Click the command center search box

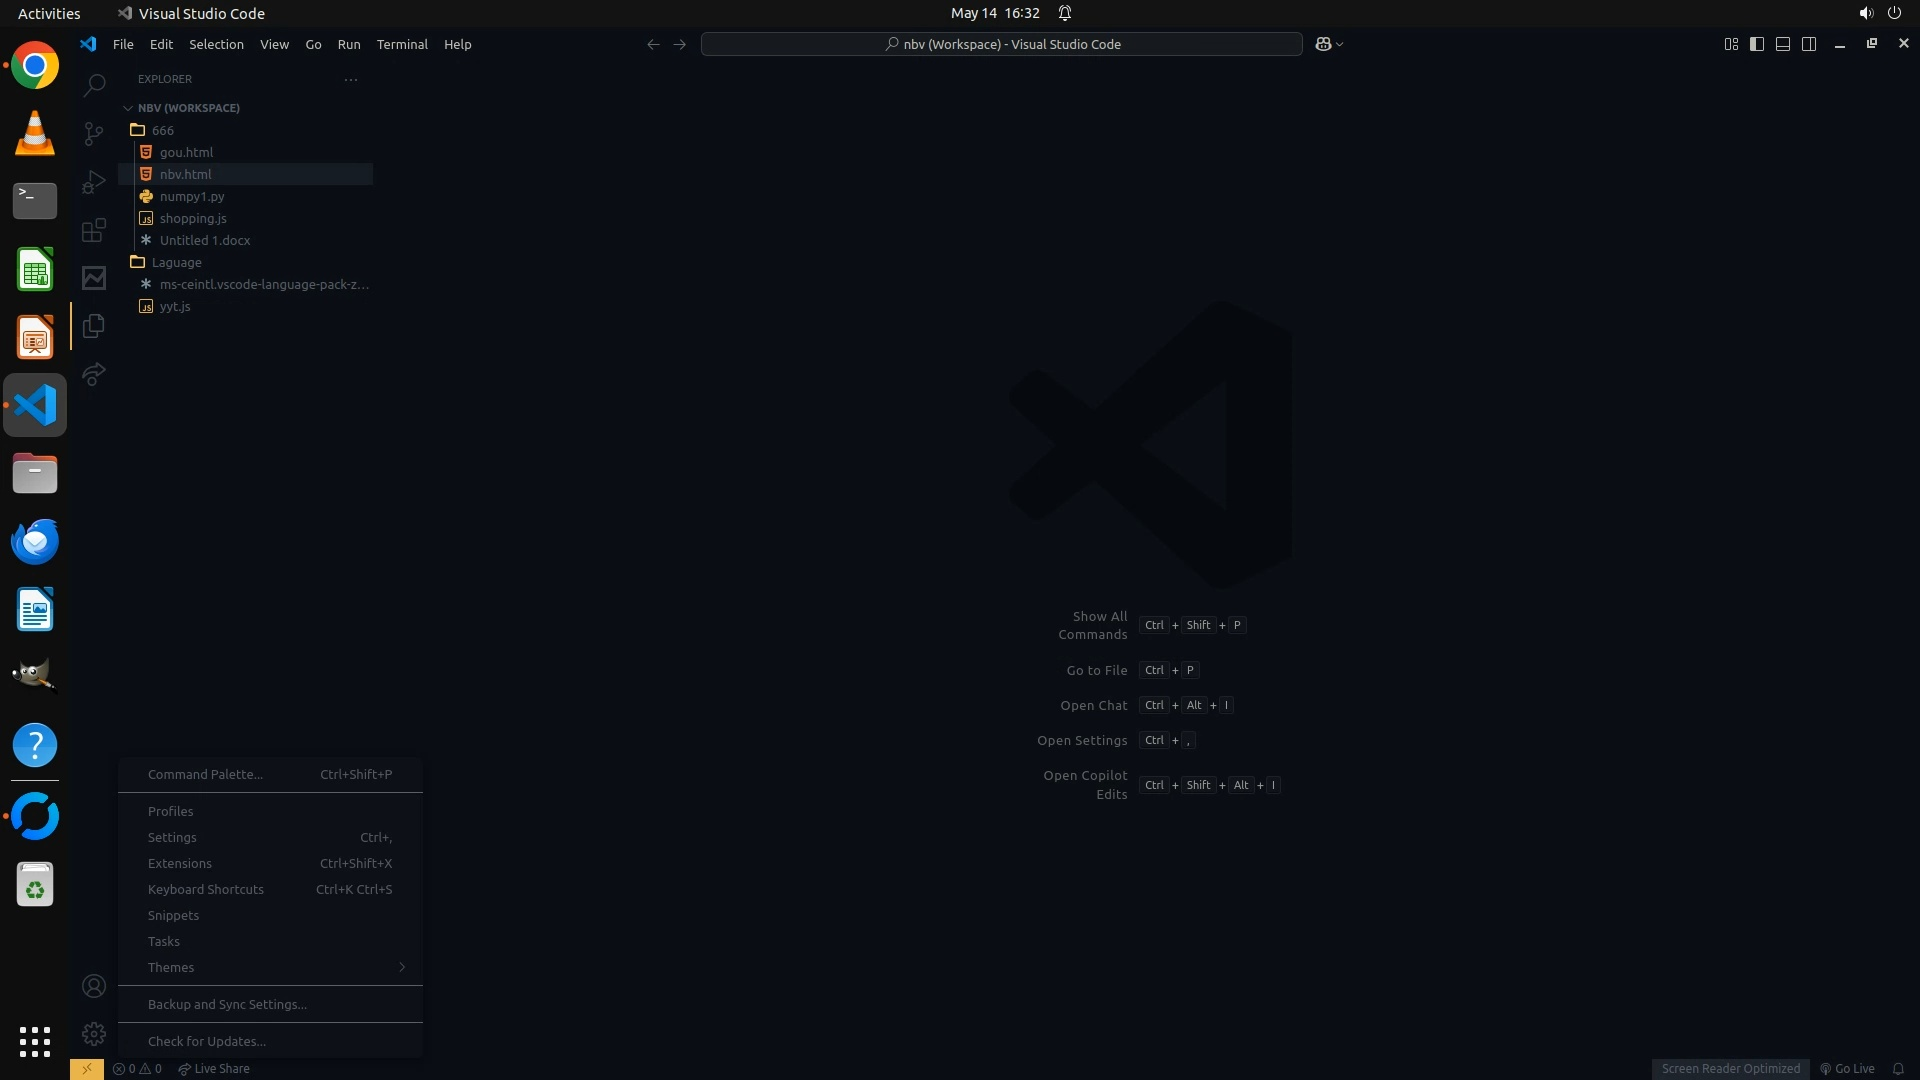click(x=1001, y=44)
